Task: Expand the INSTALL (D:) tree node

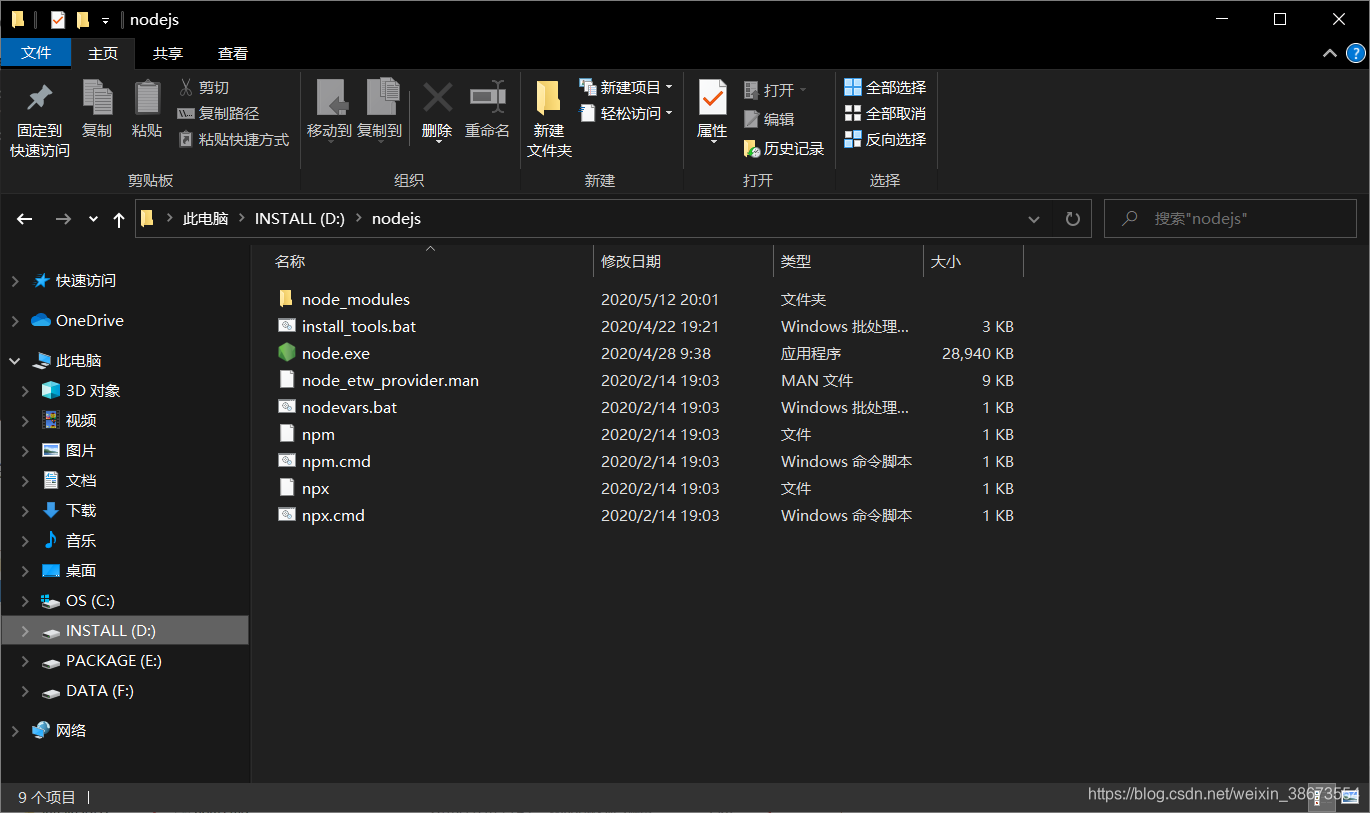Action: pyautogui.click(x=26, y=631)
